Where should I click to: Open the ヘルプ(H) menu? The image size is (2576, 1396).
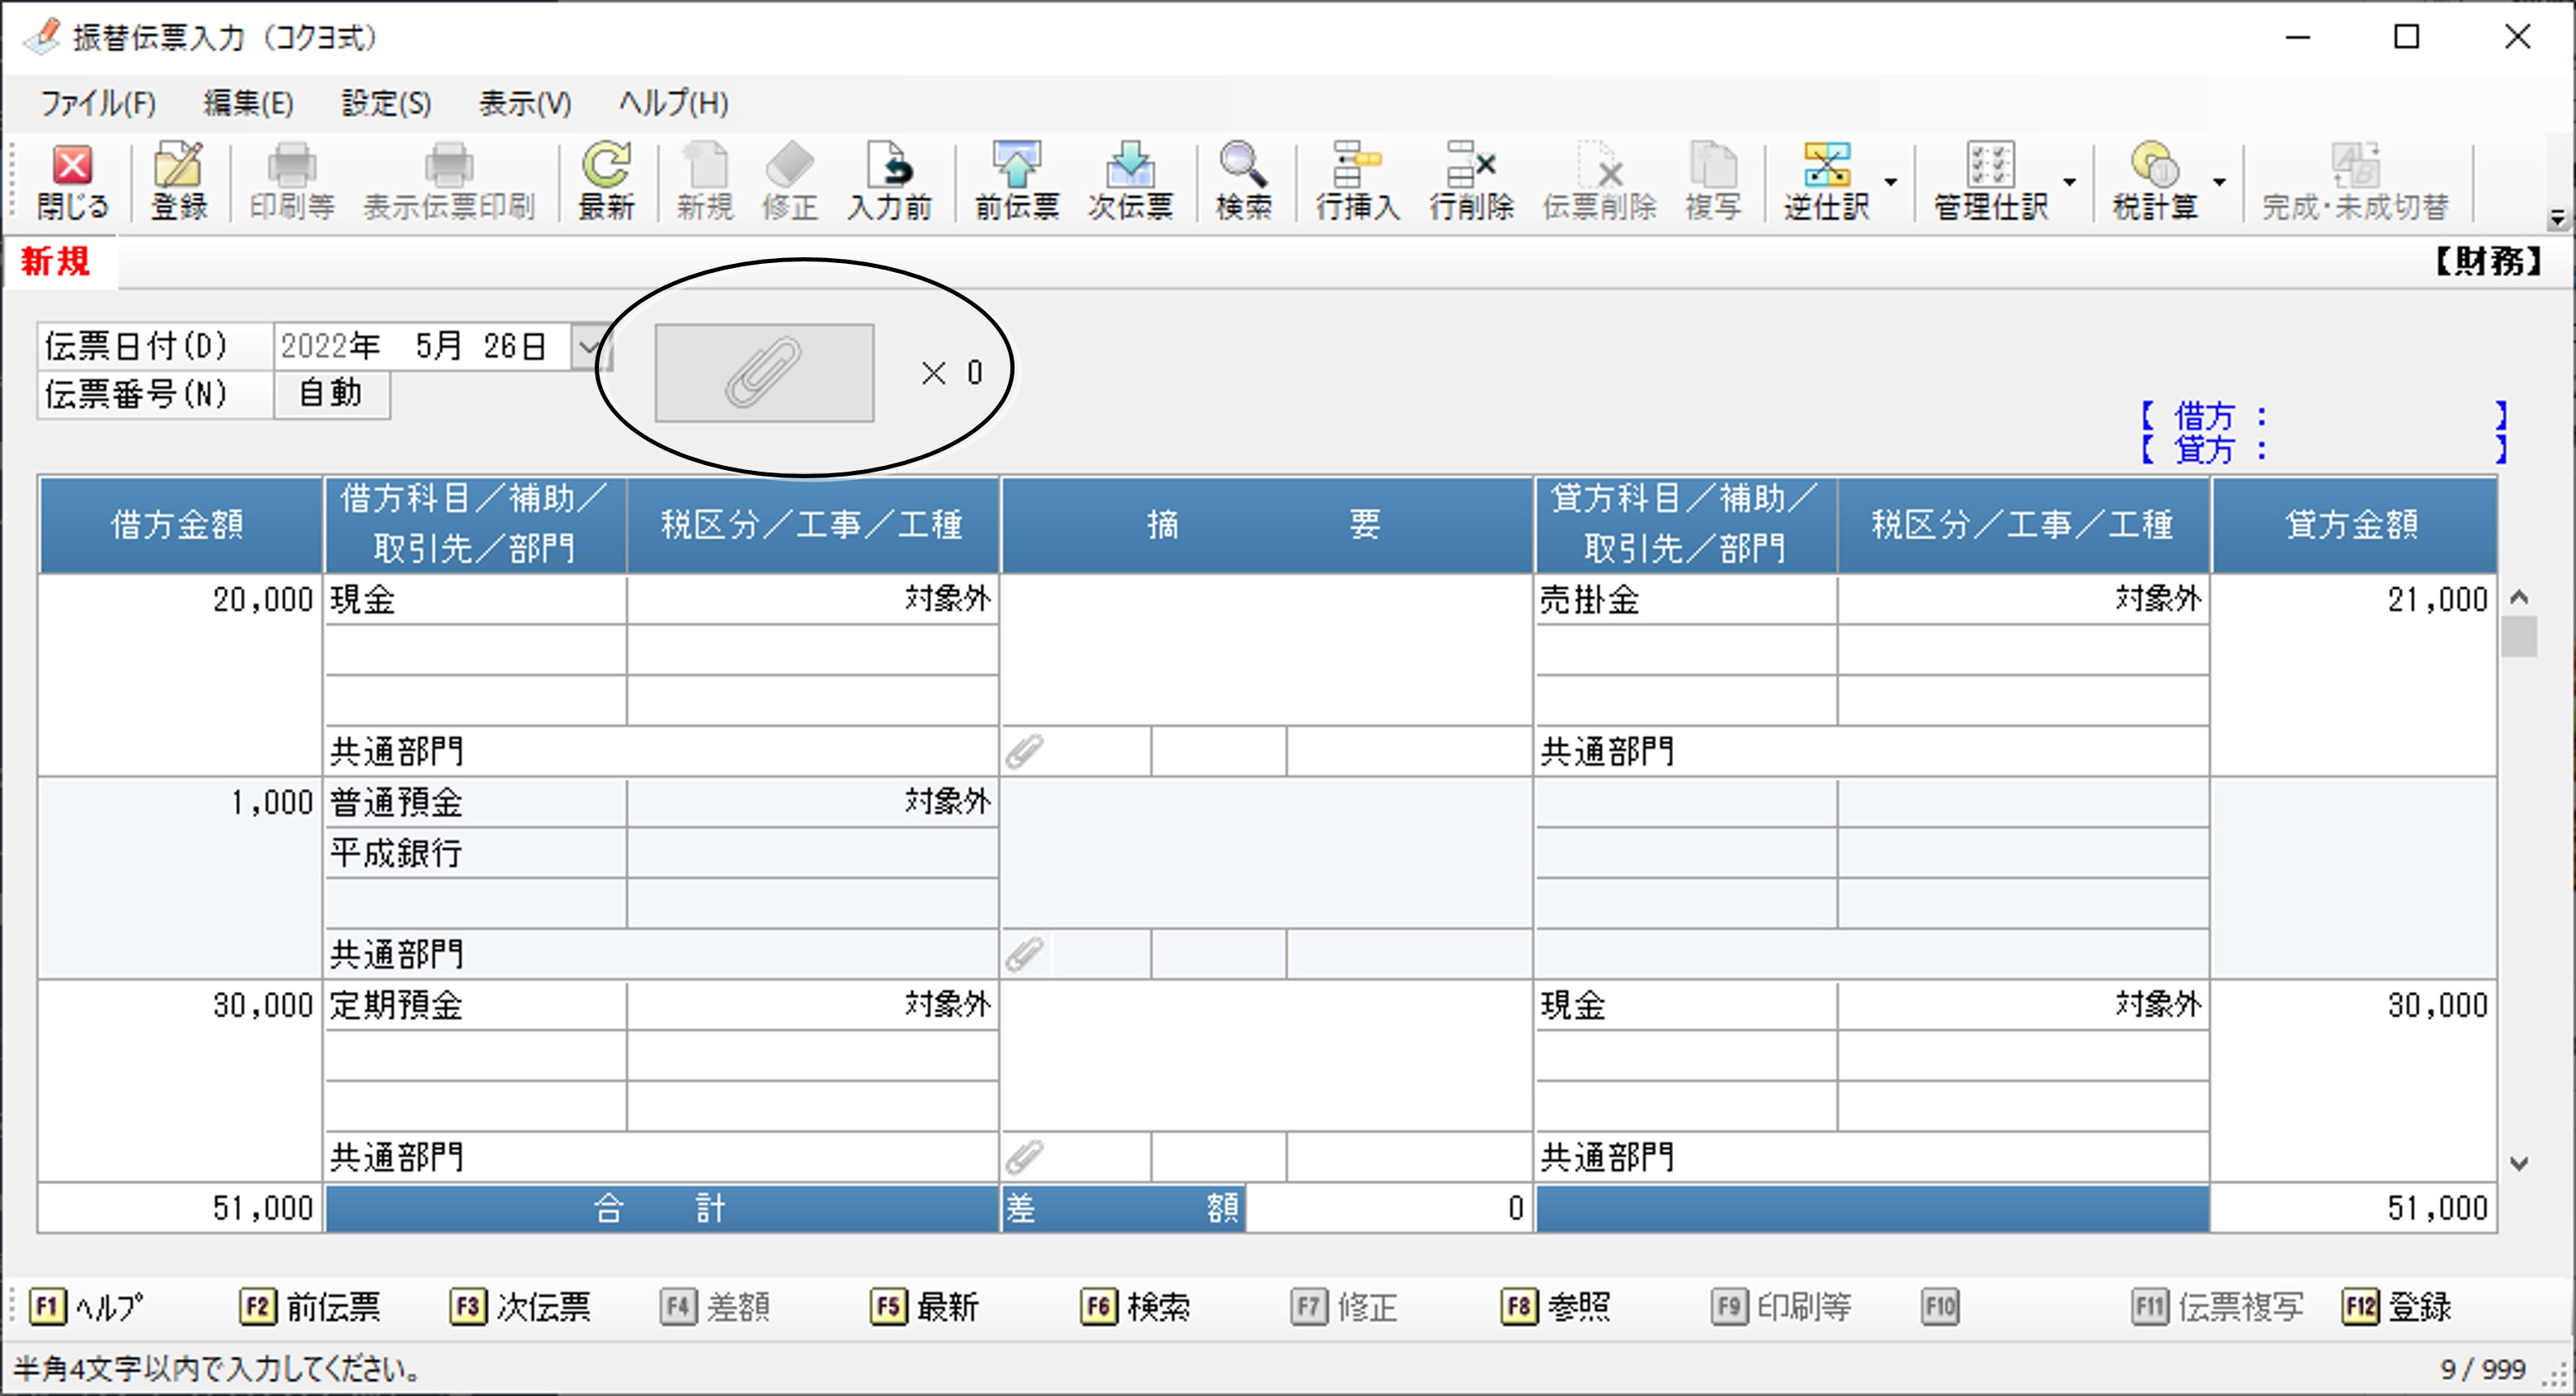tap(673, 103)
